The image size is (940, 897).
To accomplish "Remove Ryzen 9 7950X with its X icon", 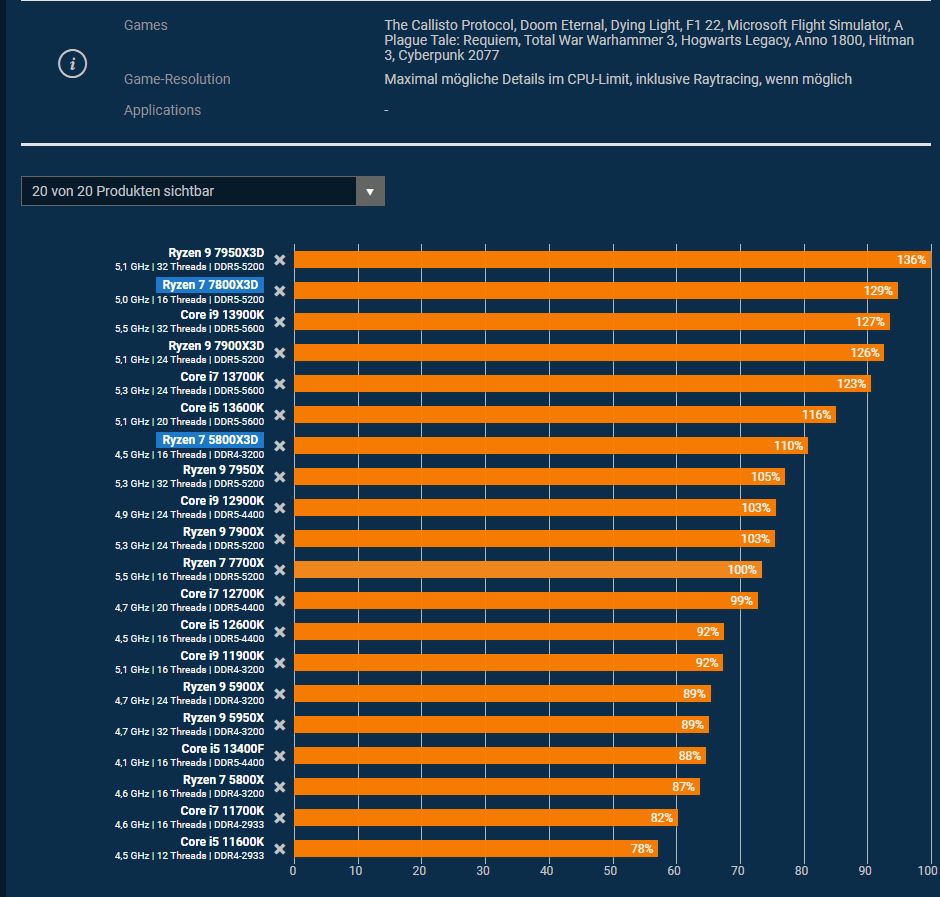I will pyautogui.click(x=279, y=477).
